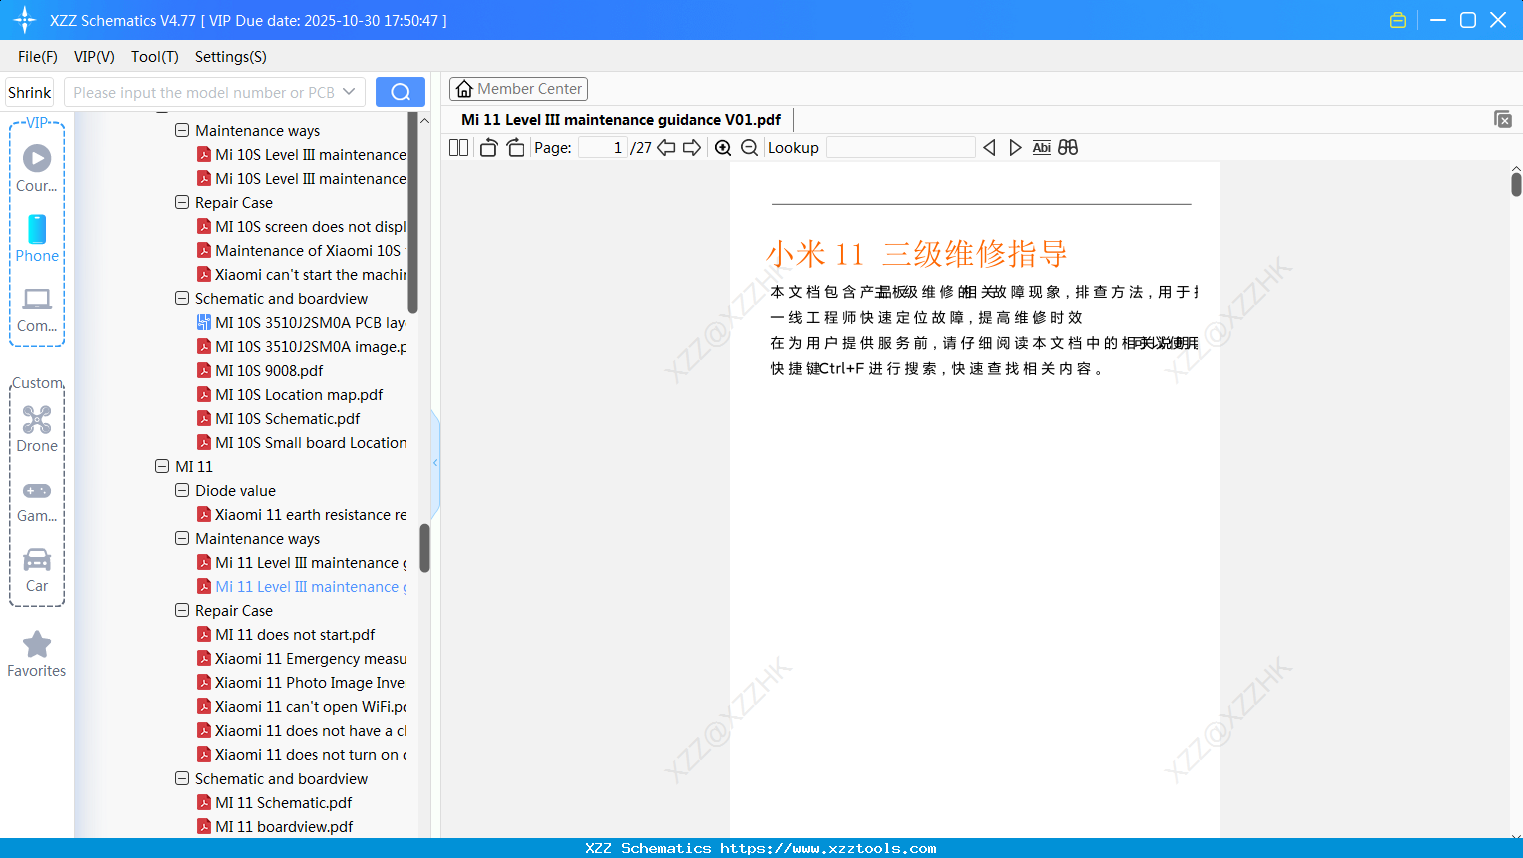Rotate the PDF page clockwise

[x=515, y=147]
